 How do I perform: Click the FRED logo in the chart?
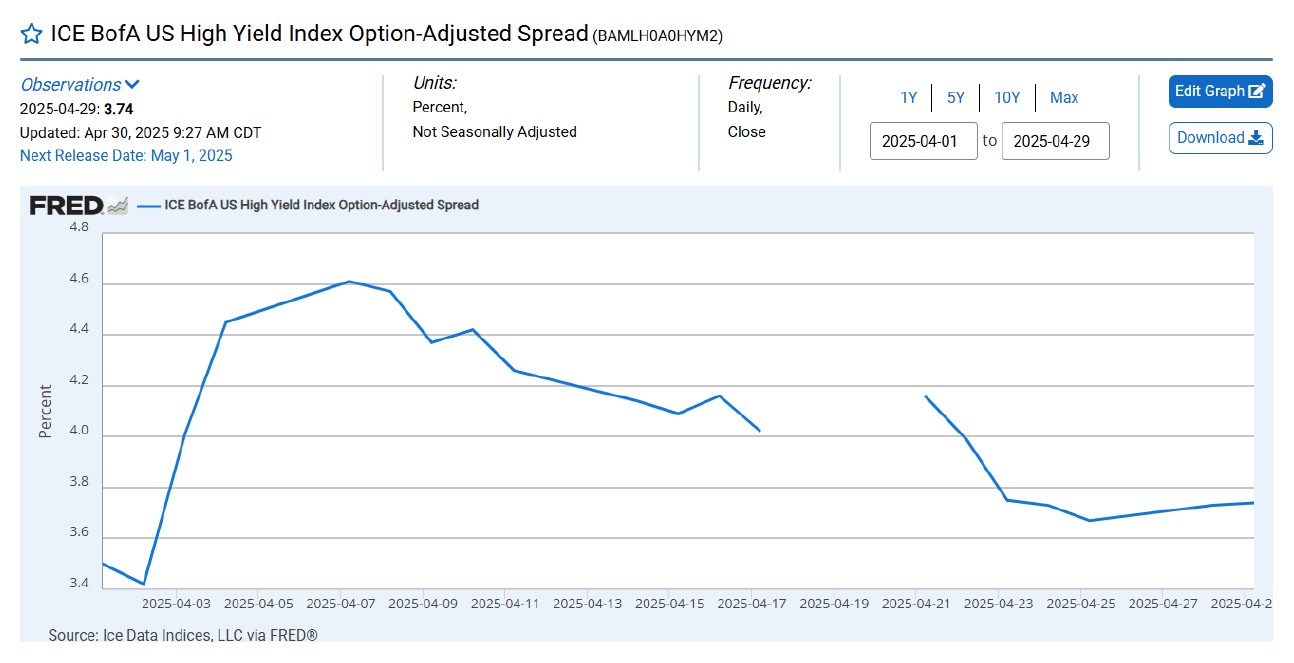tap(66, 205)
